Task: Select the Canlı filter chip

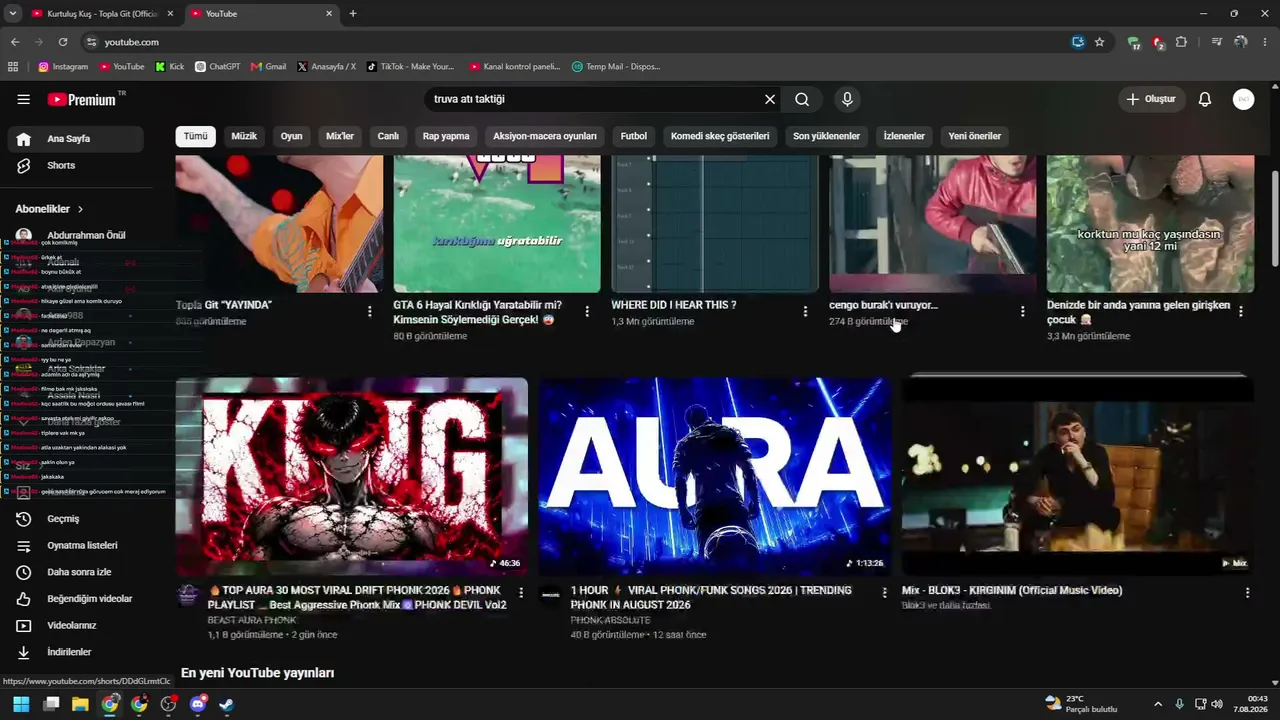Action: (388, 136)
